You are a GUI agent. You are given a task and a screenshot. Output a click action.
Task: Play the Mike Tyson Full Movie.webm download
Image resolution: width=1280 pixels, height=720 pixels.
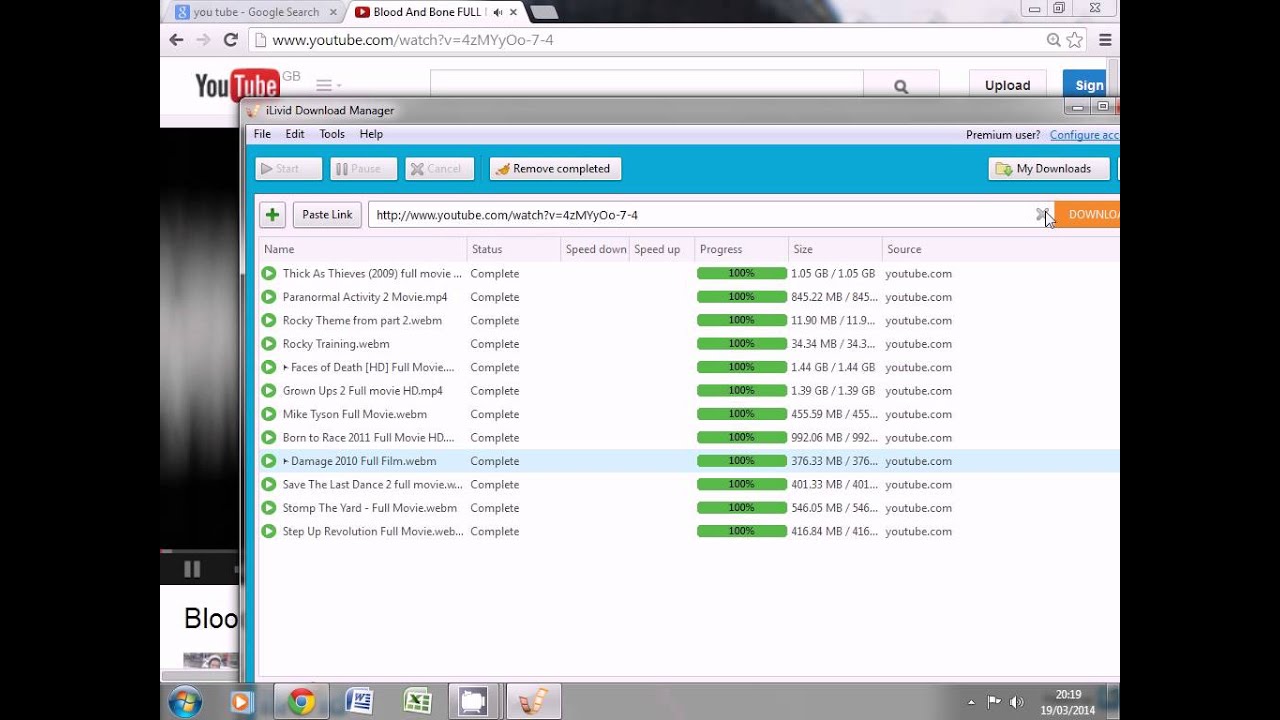click(x=269, y=414)
